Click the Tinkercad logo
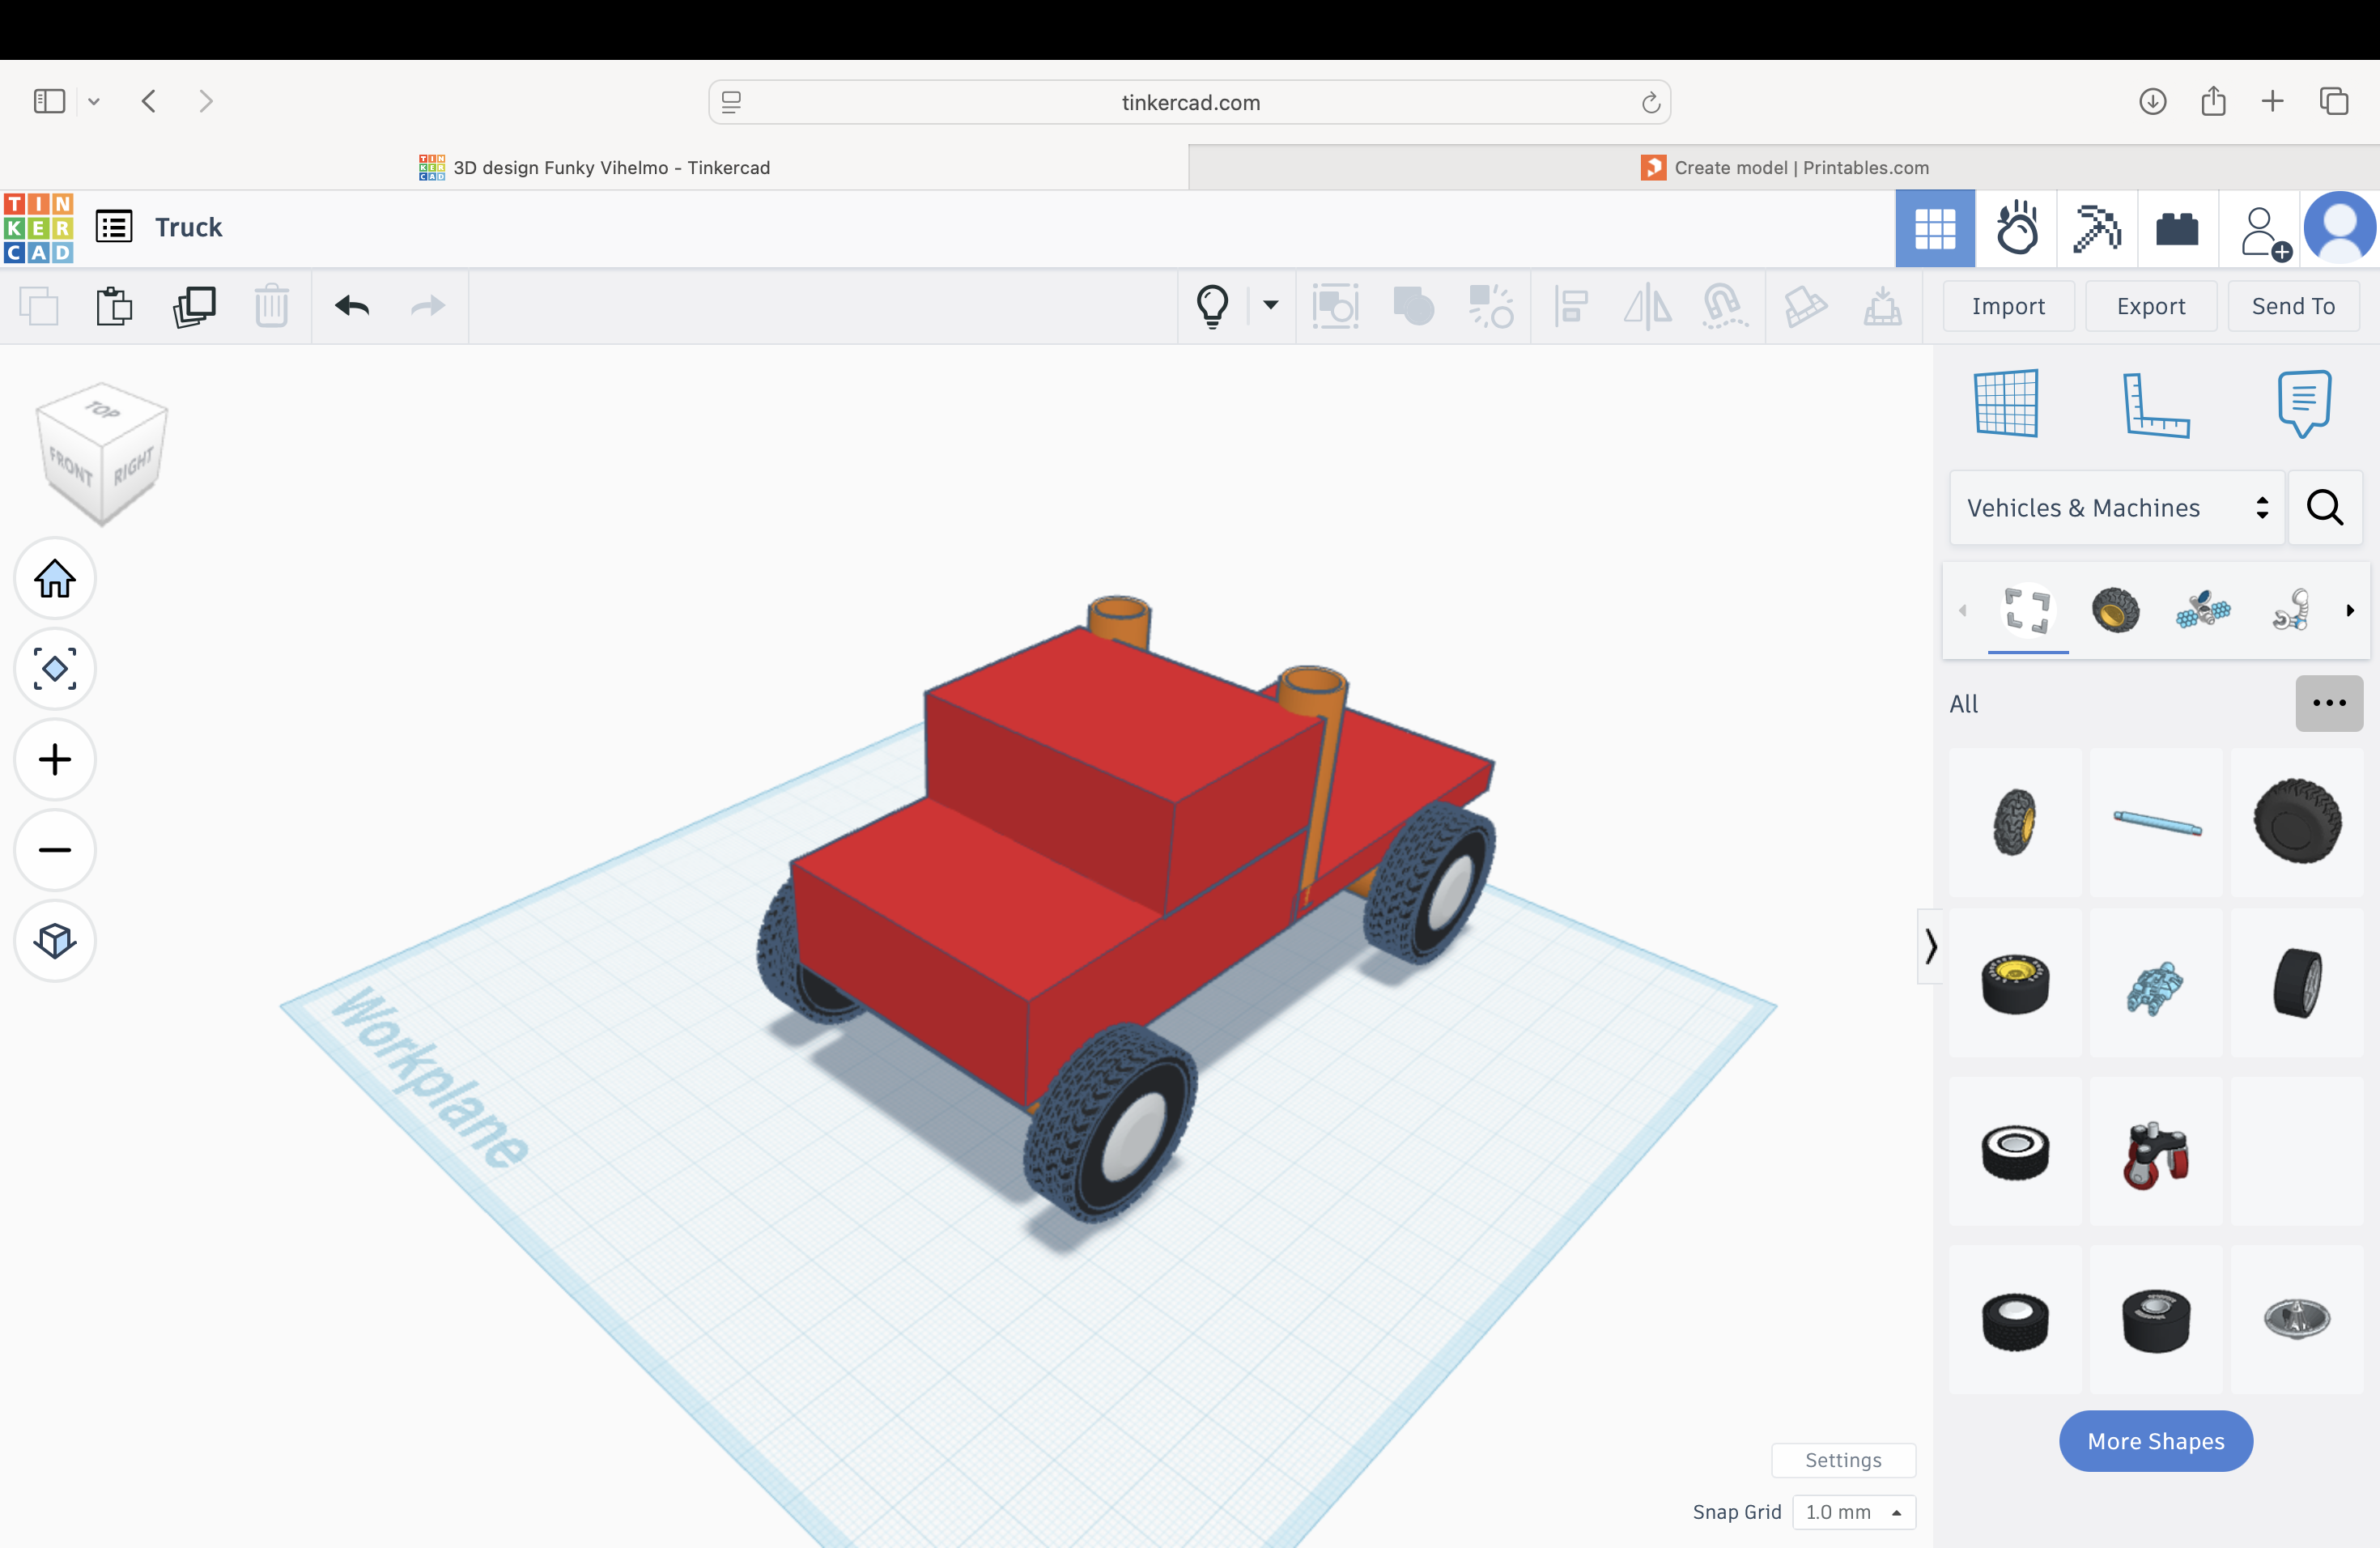Viewport: 2380px width, 1548px height. [38, 228]
